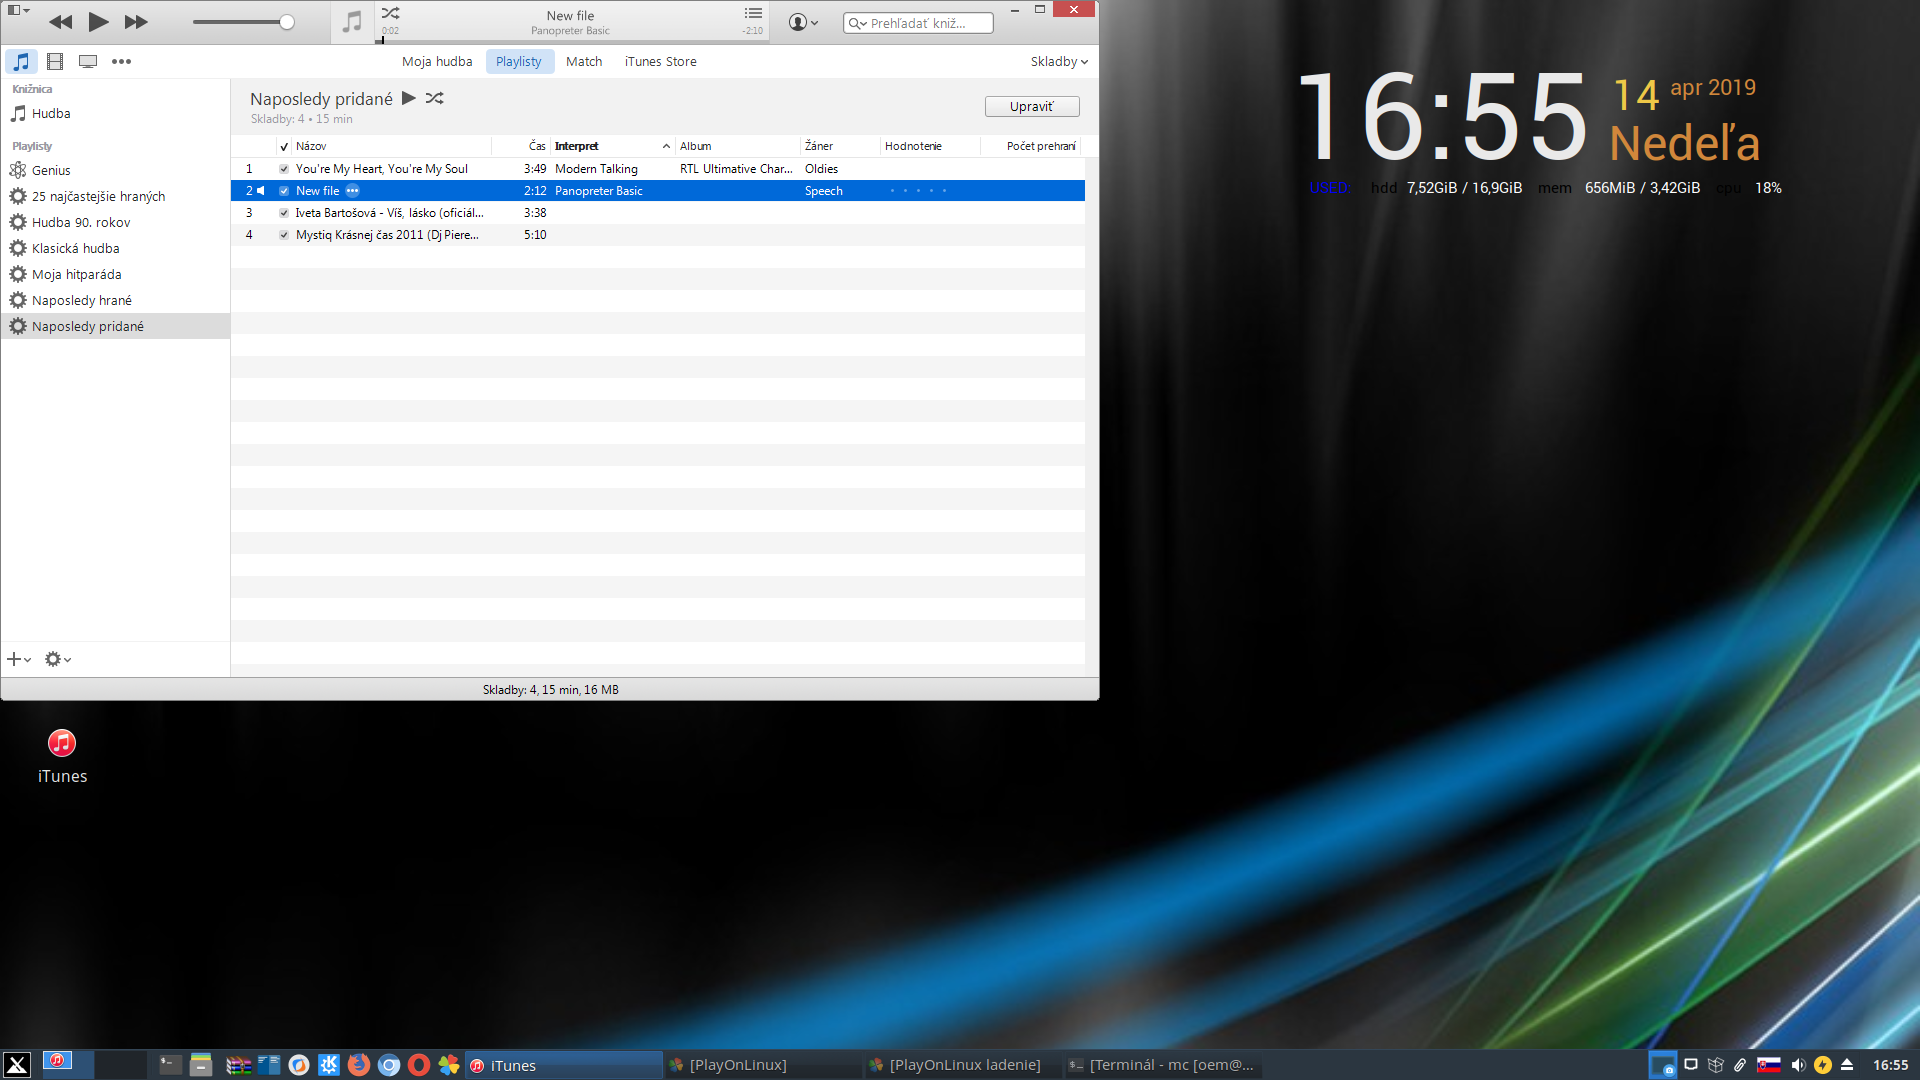Open Moja hitparáda playlist
This screenshot has width=1920, height=1080.
point(115,274)
